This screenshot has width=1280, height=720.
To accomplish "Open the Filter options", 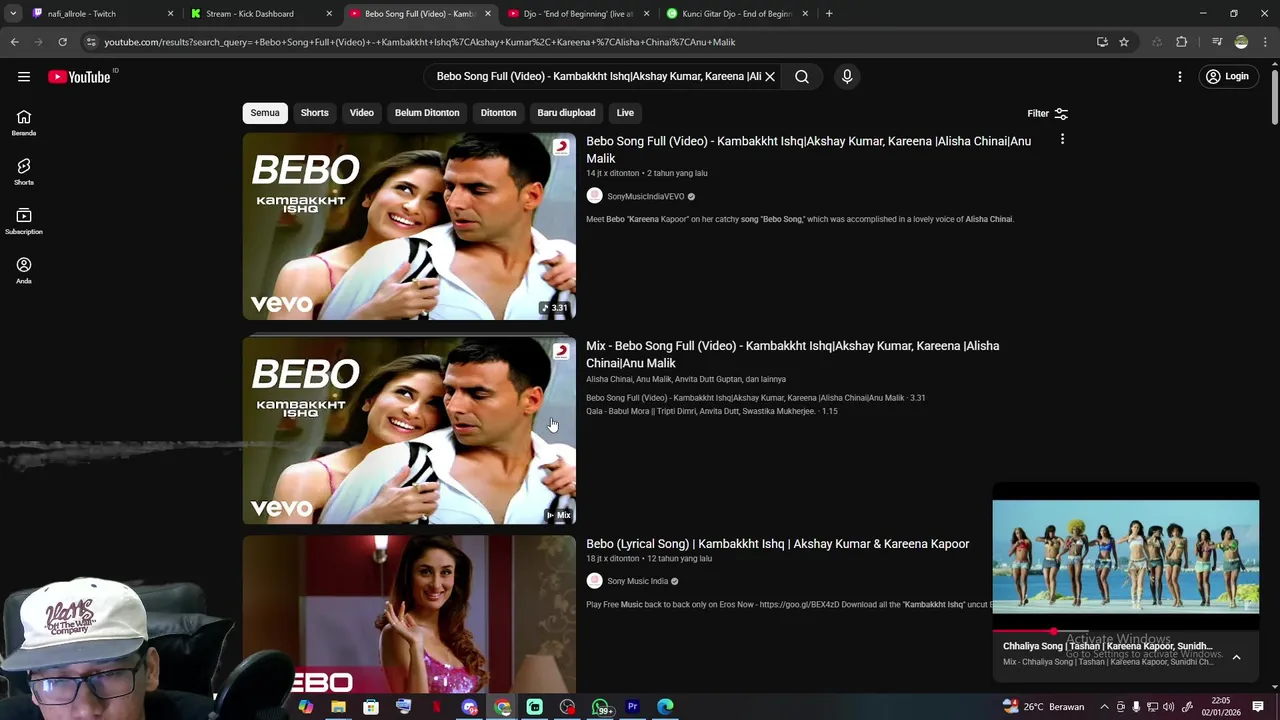I will coord(1047,113).
